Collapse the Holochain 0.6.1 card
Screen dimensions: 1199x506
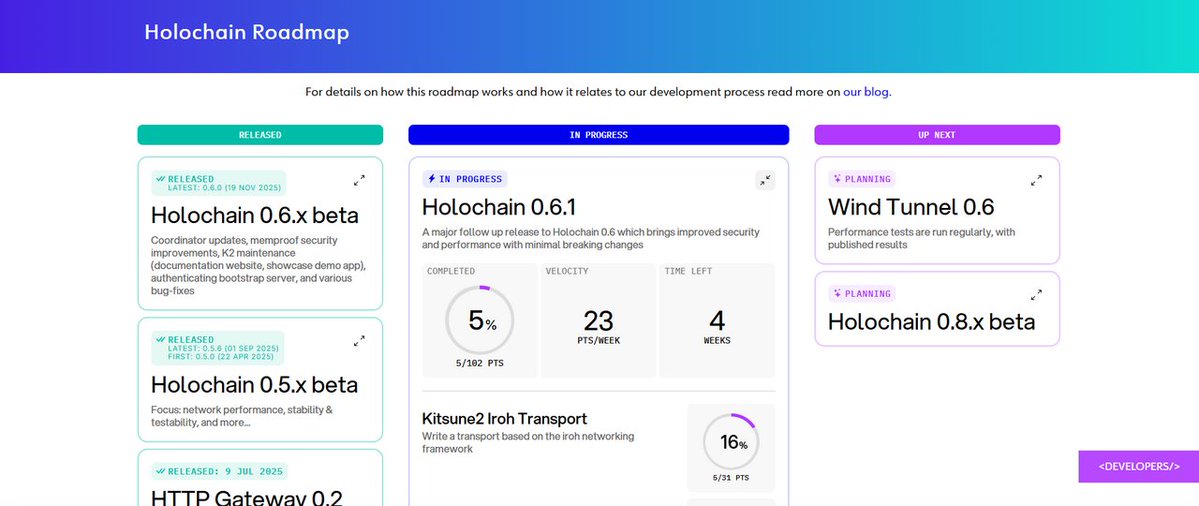pos(765,180)
